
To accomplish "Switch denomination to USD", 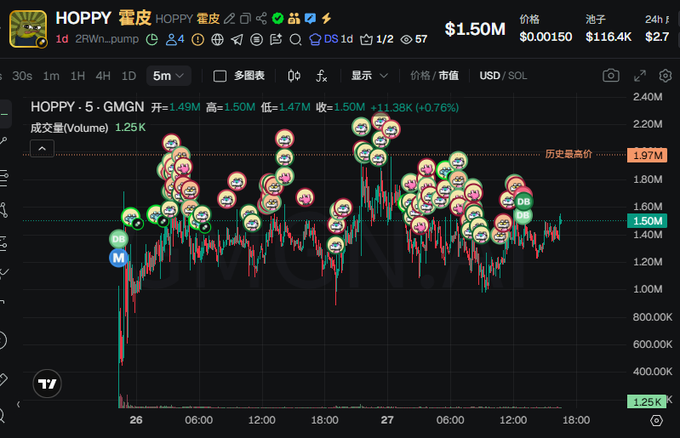I will tap(490, 75).
